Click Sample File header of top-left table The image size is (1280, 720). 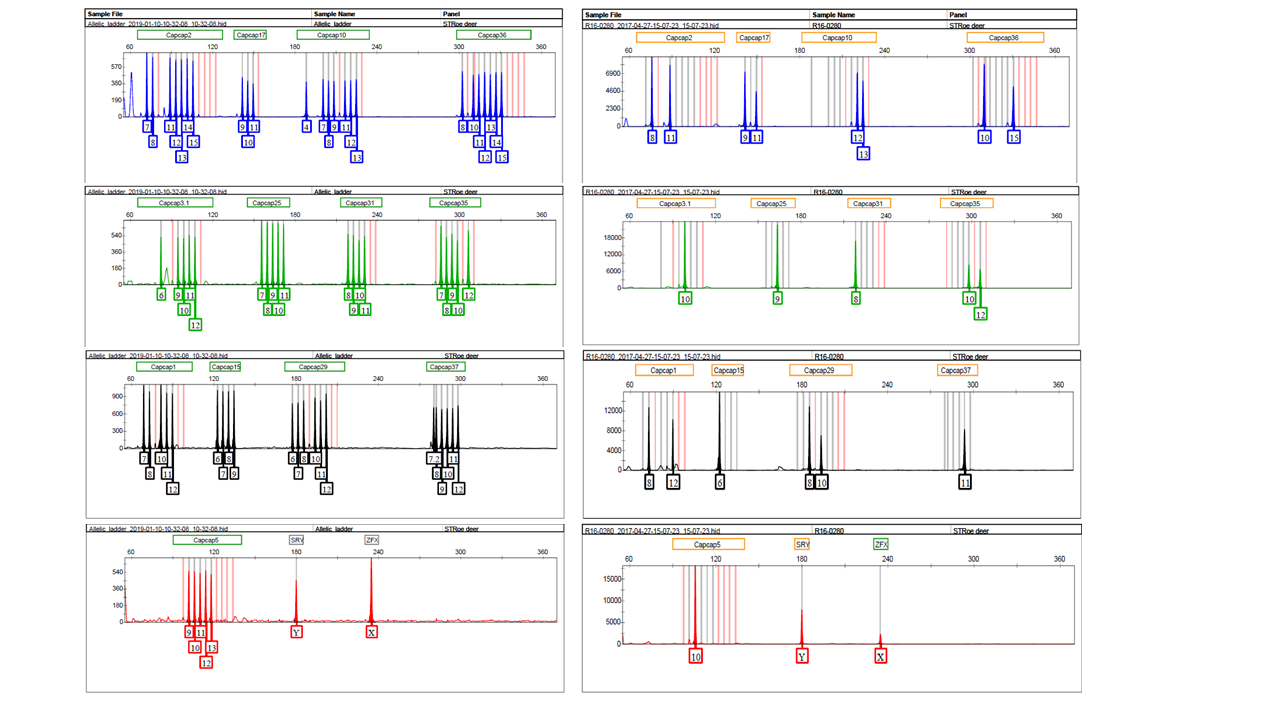click(105, 15)
